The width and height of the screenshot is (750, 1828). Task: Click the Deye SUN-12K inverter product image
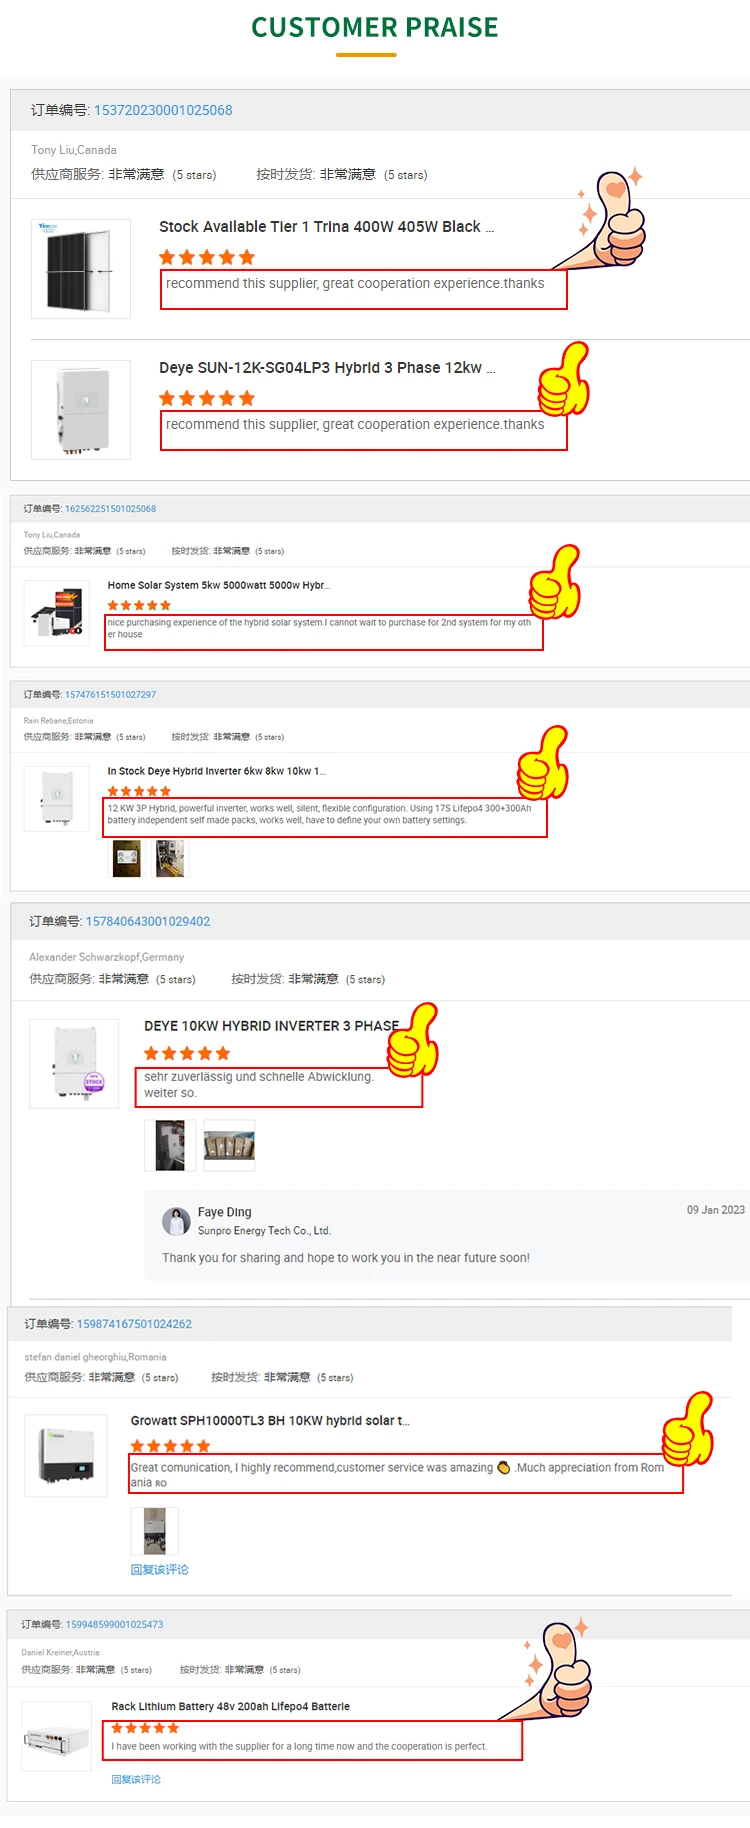pyautogui.click(x=81, y=410)
